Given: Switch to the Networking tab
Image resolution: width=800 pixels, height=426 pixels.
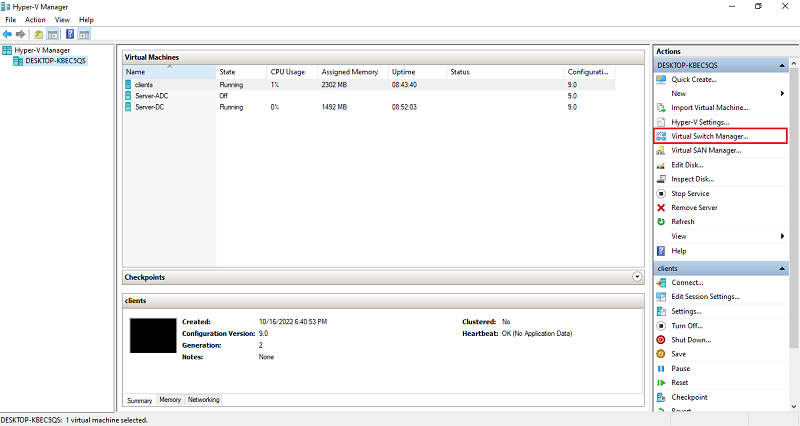Looking at the screenshot, I should (x=204, y=399).
